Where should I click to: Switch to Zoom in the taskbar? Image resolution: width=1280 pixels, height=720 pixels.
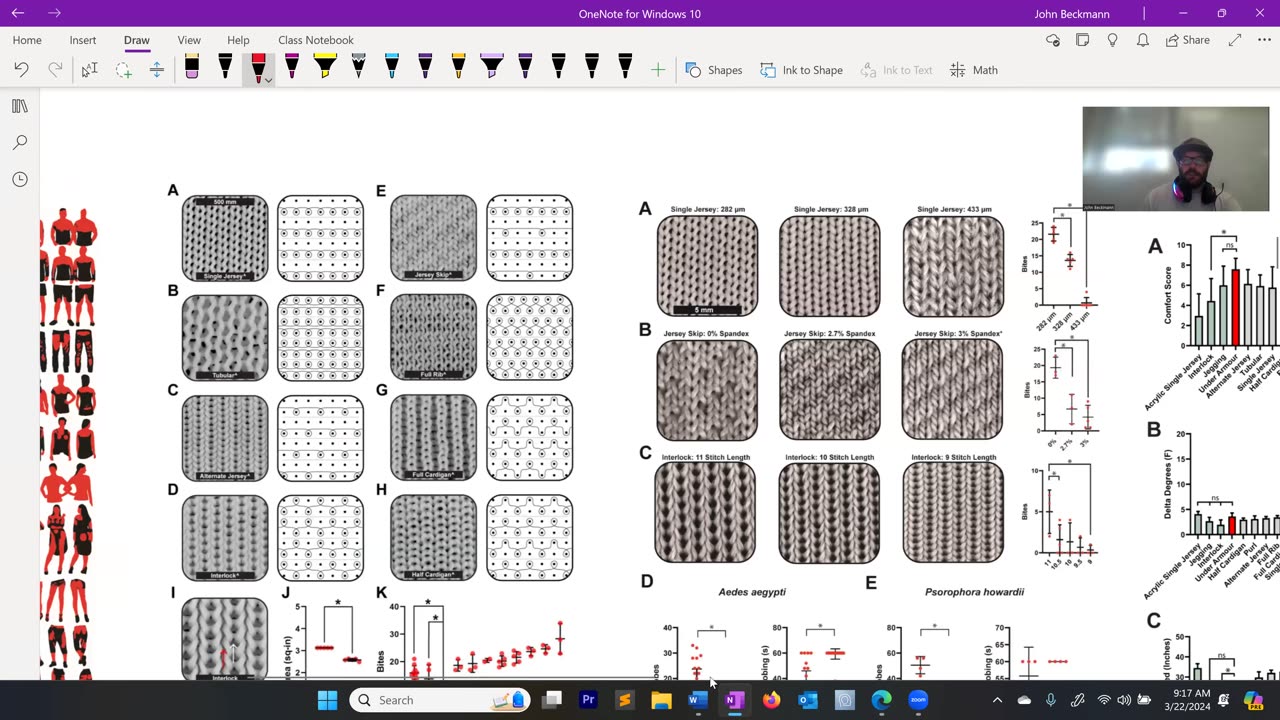point(918,700)
